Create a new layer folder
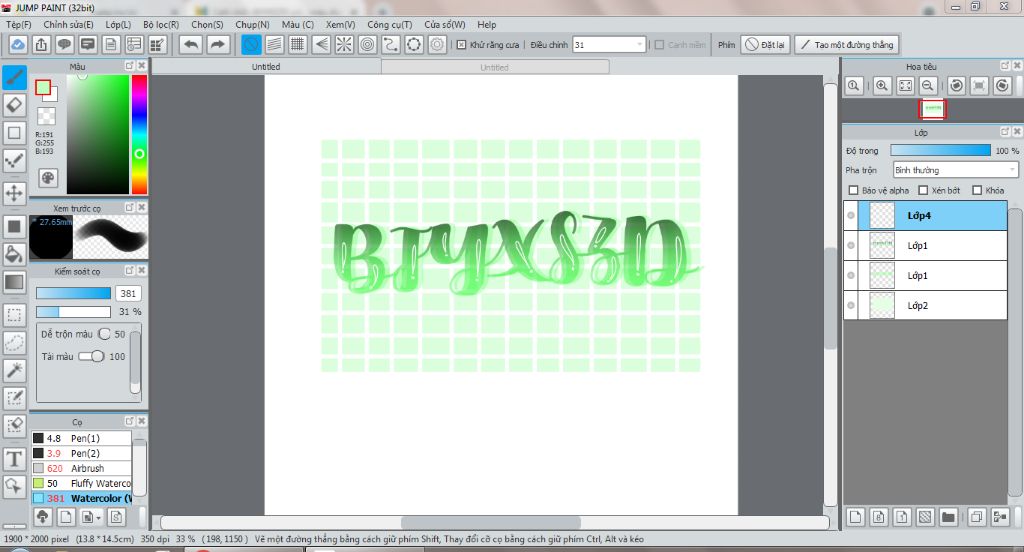The image size is (1024, 552). click(948, 517)
